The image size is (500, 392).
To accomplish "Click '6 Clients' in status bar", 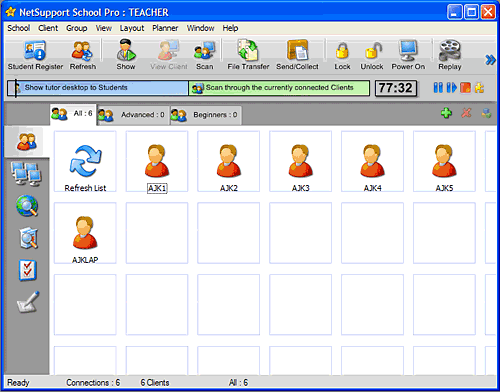I will 155,382.
